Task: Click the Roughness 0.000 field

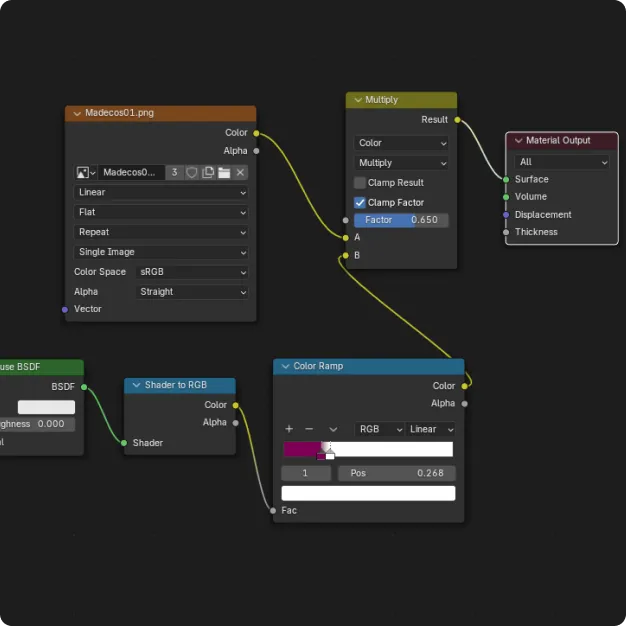Action: click(37, 424)
